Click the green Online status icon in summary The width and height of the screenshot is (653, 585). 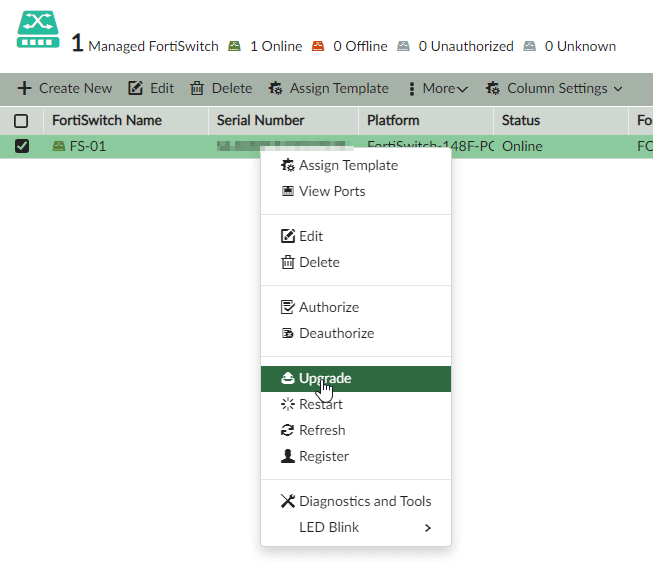pos(234,46)
